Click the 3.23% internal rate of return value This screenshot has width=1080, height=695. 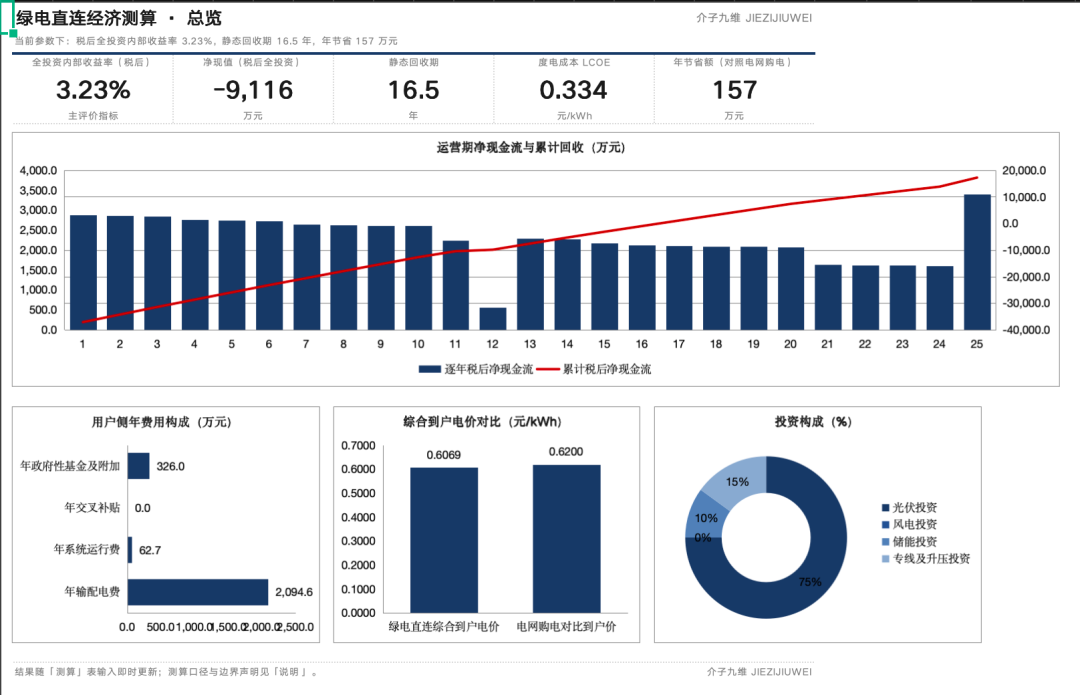[x=93, y=90]
